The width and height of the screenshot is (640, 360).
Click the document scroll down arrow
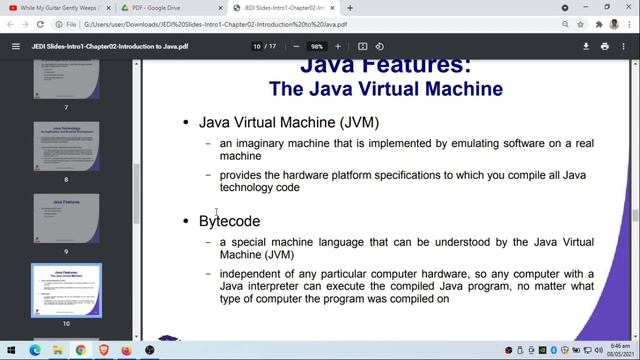635,336
